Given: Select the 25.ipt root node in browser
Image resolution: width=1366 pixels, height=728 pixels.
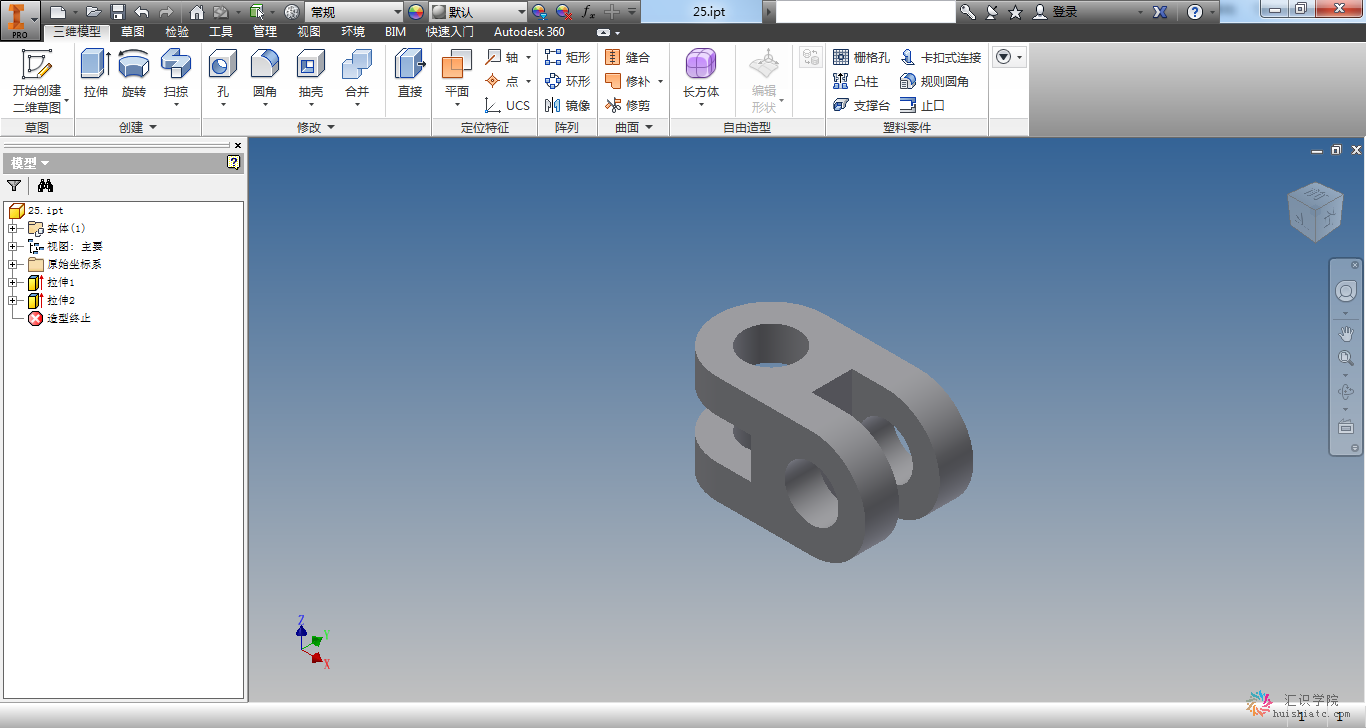Looking at the screenshot, I should (37, 210).
